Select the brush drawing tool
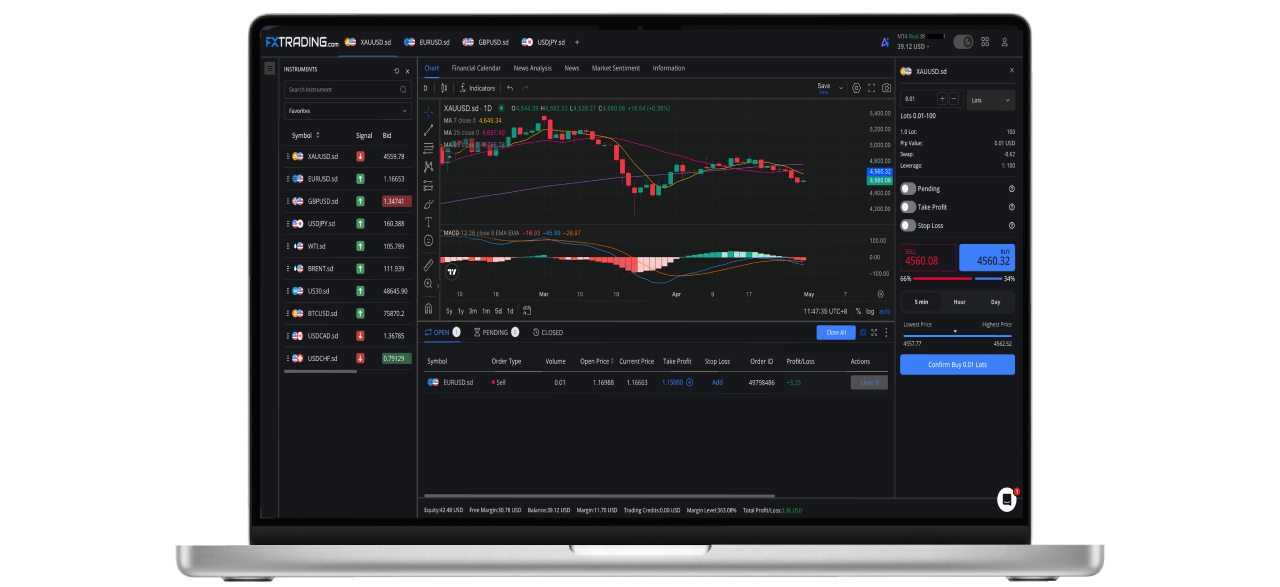 point(429,203)
